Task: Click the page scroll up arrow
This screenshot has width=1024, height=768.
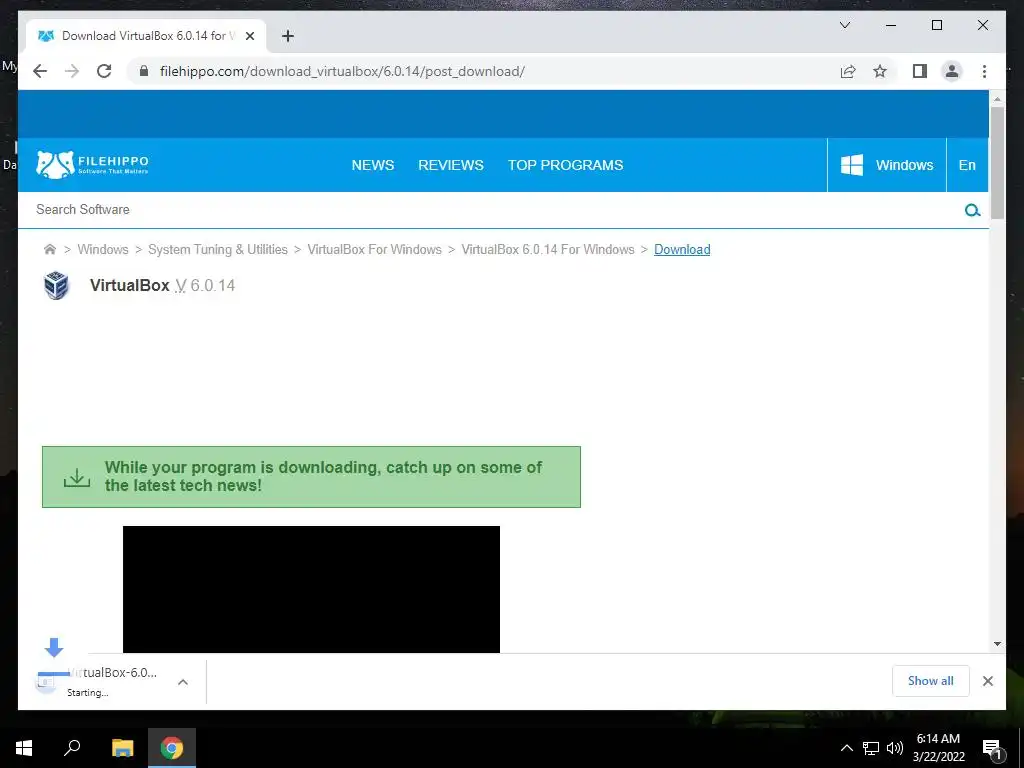Action: point(997,99)
